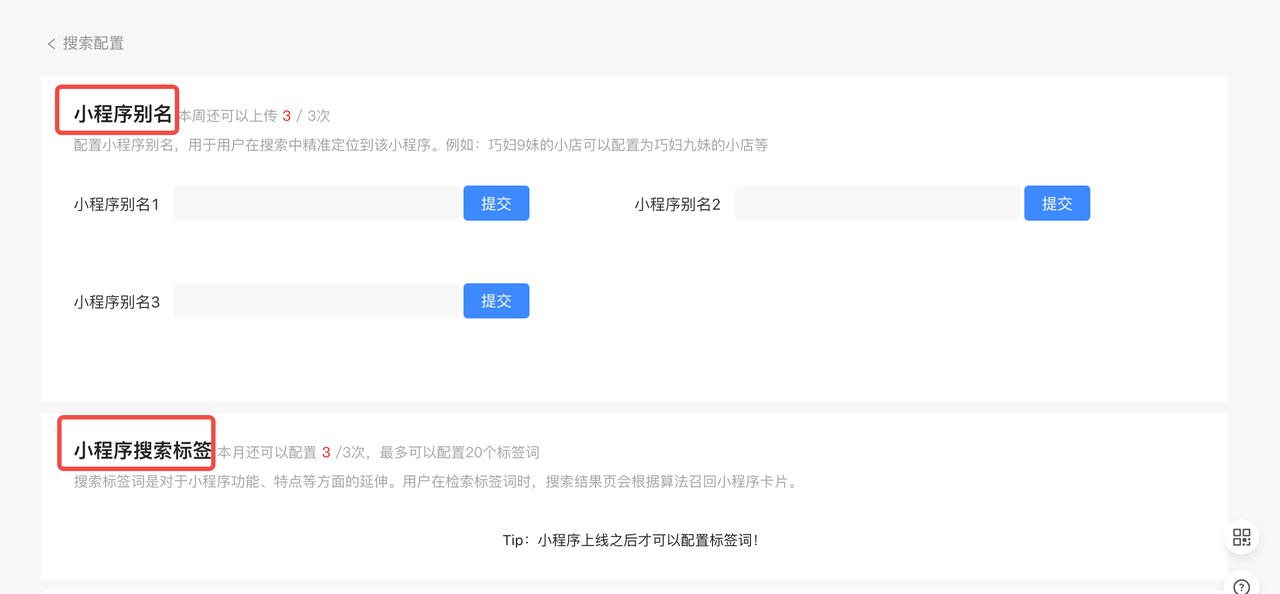Screen dimensions: 1280x594
Task: Click the Tip about 小程序上线 requirement
Action: pos(630,540)
